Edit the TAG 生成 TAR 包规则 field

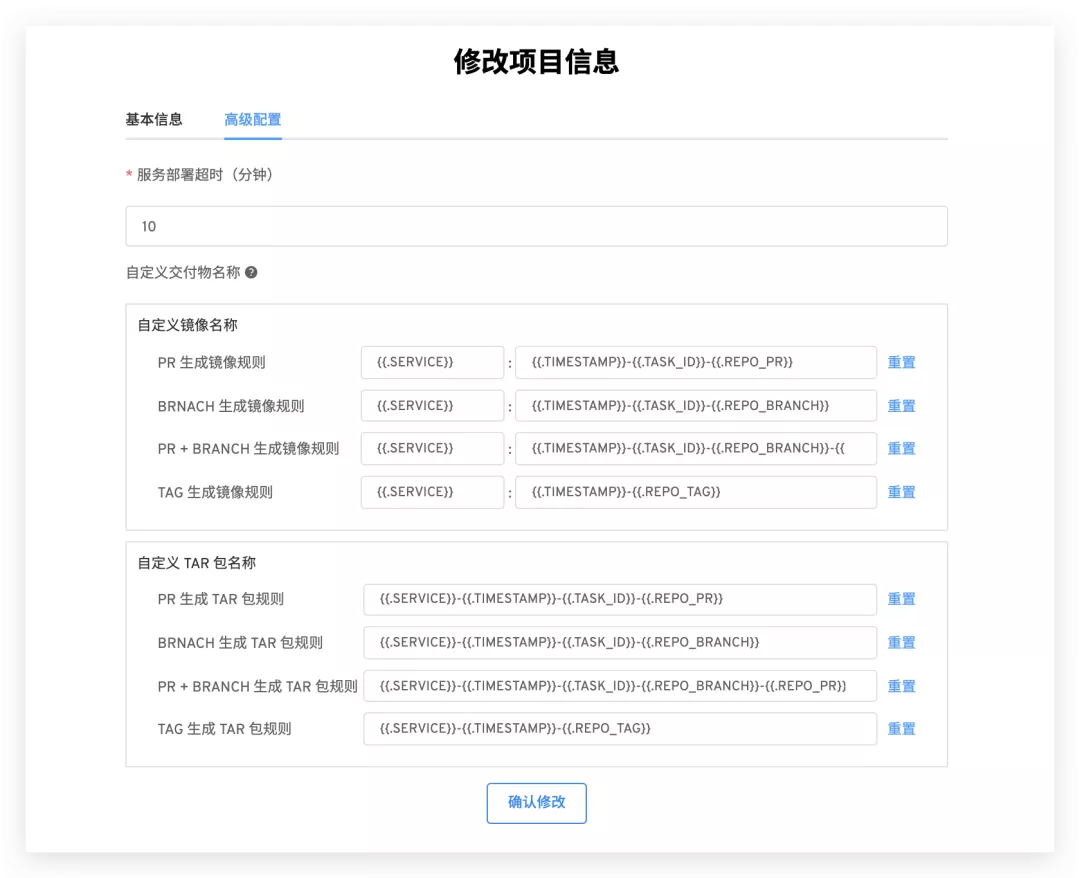click(620, 729)
